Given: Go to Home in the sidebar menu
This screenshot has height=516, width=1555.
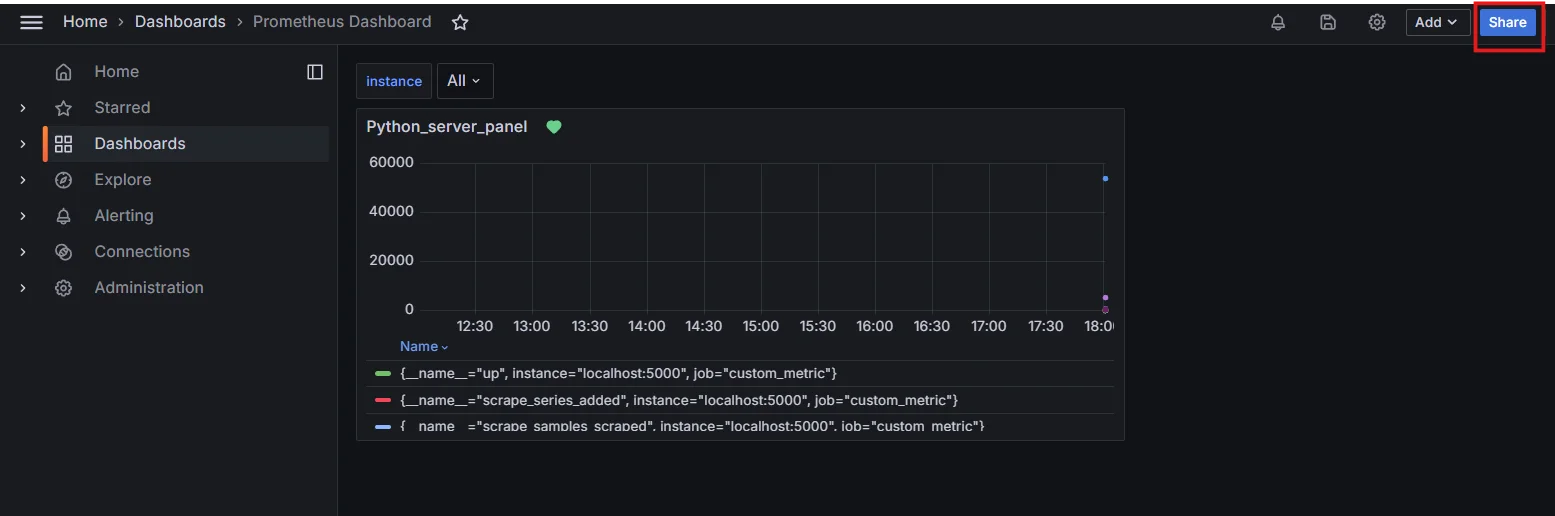Looking at the screenshot, I should pyautogui.click(x=116, y=72).
